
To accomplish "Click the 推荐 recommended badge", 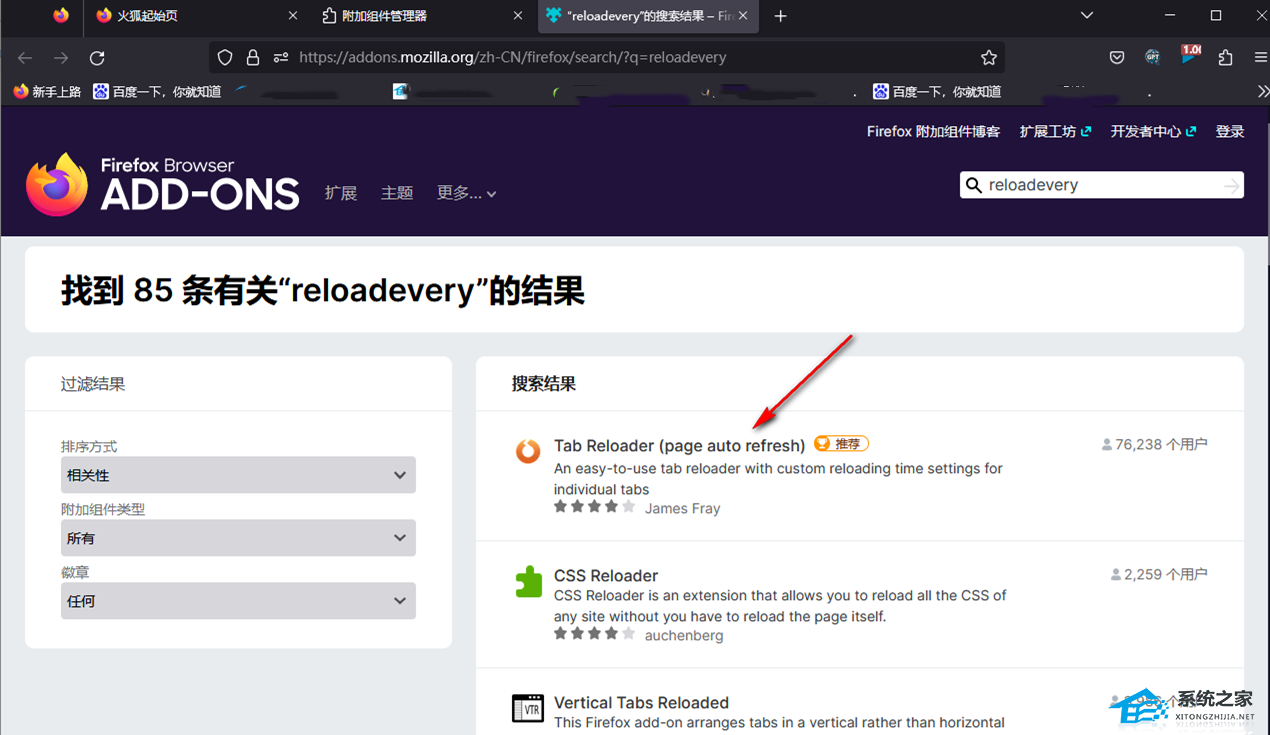I will [841, 444].
